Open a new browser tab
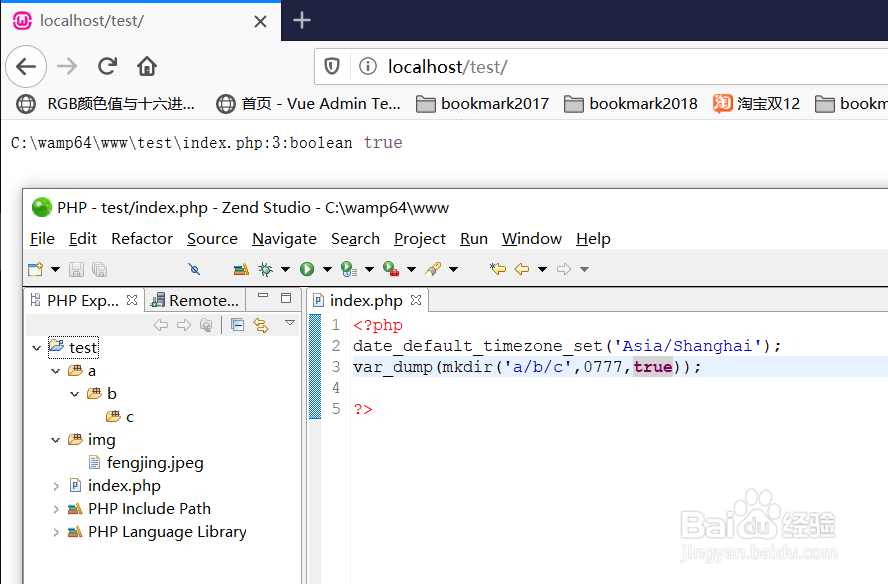The height and width of the screenshot is (584, 888). point(302,20)
